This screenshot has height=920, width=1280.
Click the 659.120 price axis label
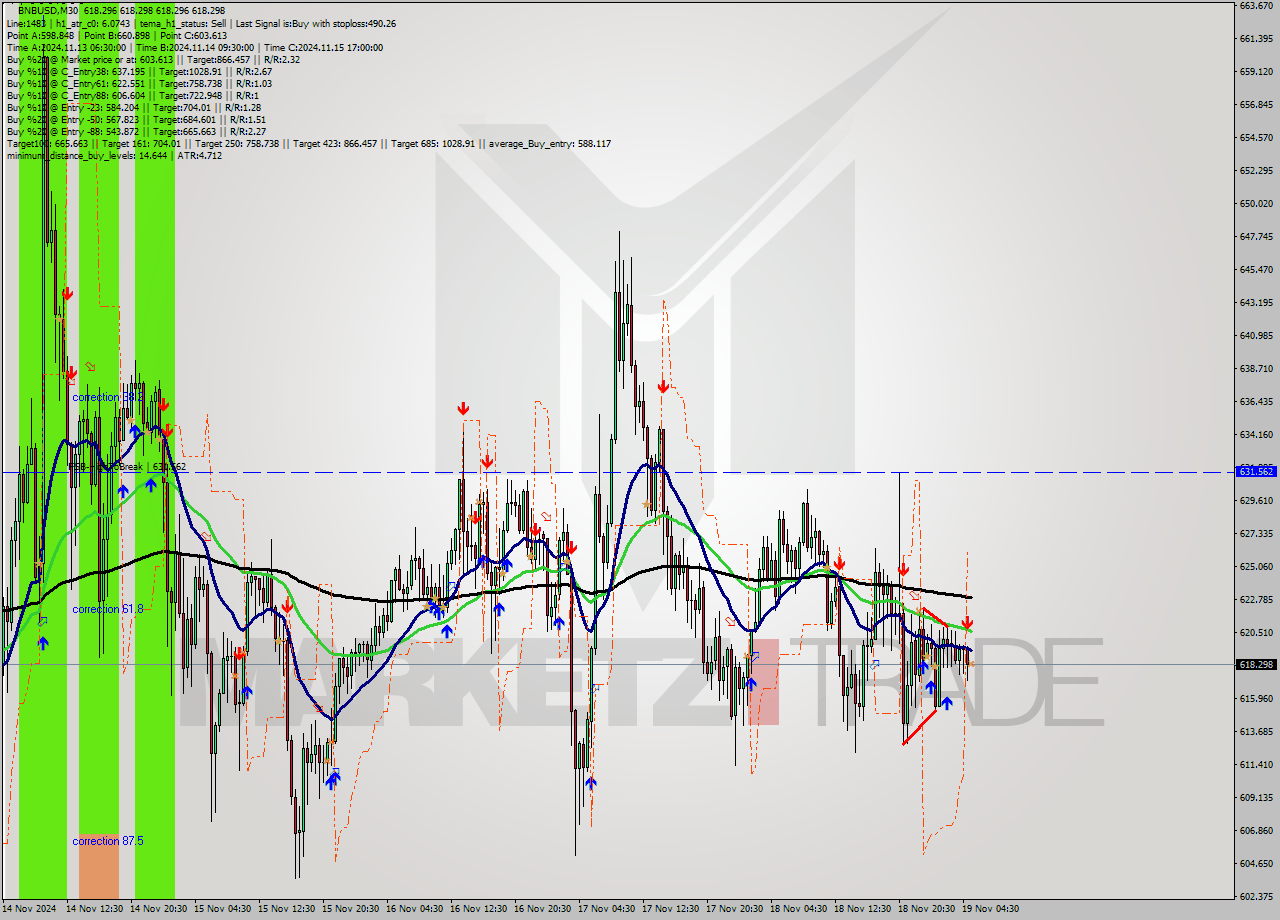pos(1255,71)
